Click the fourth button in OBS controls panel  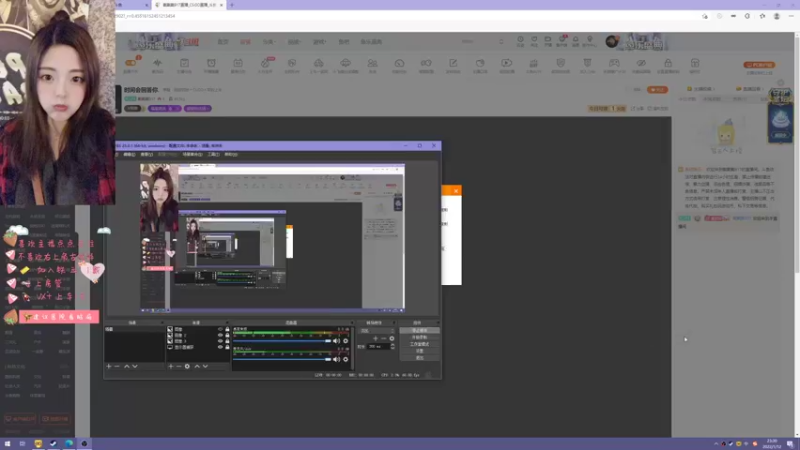(x=419, y=351)
